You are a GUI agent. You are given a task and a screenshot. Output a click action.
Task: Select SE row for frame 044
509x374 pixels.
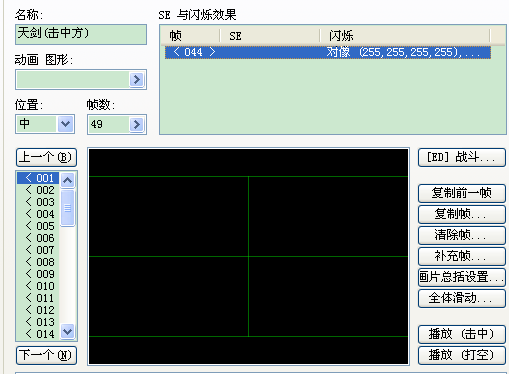(x=328, y=52)
